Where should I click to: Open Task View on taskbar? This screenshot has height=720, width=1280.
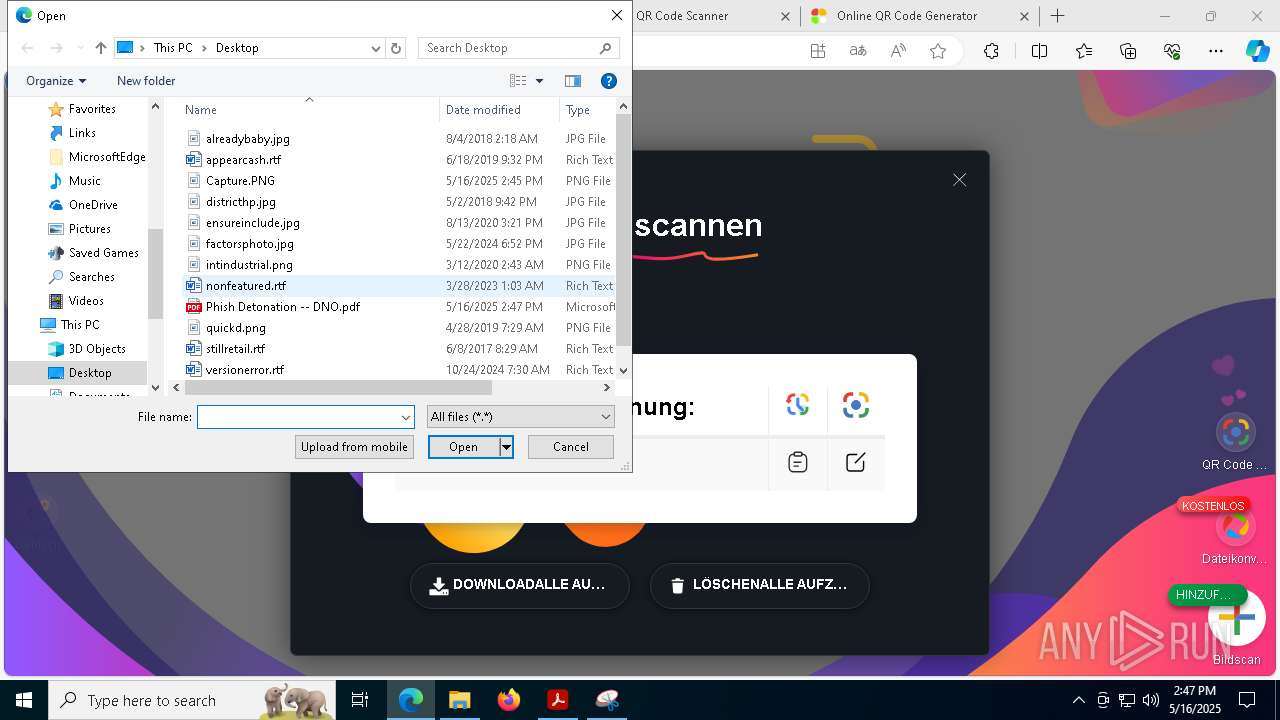pos(360,700)
